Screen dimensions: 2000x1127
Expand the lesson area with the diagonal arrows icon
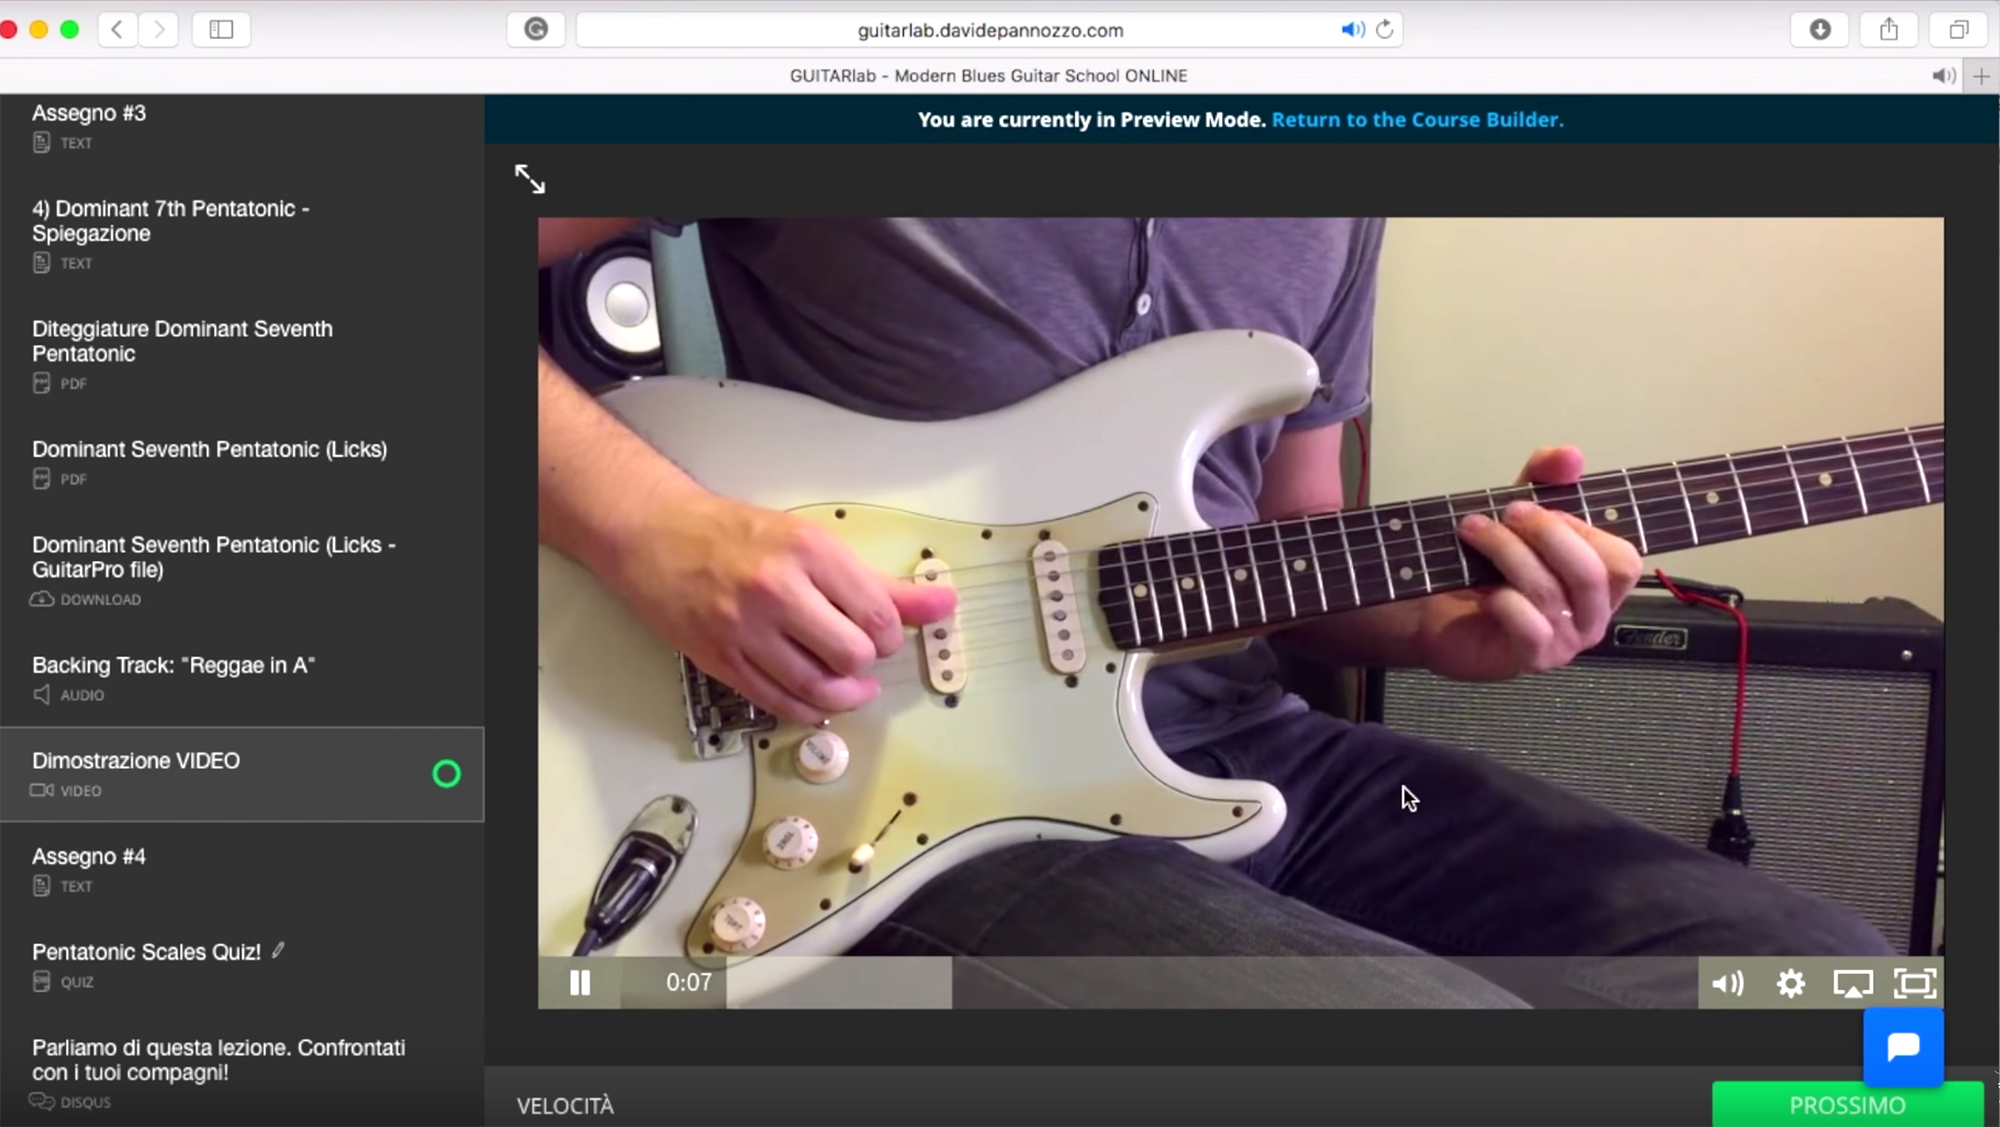pos(530,179)
